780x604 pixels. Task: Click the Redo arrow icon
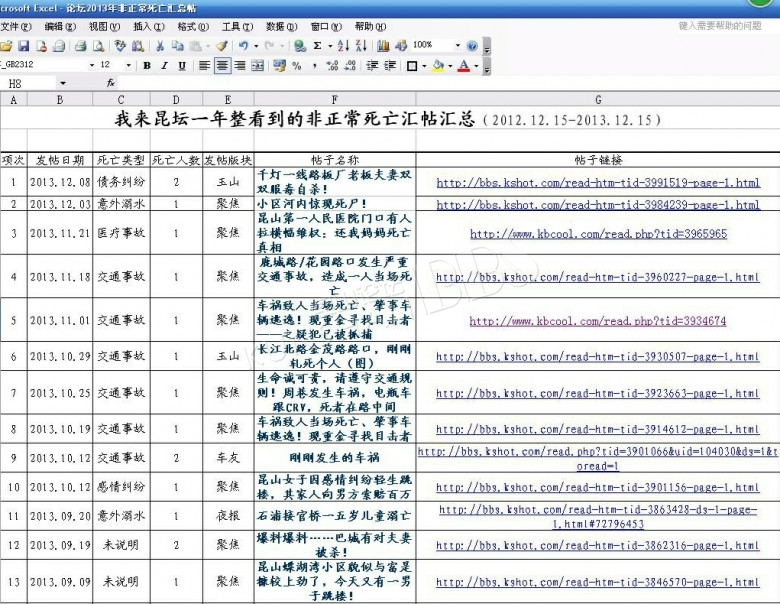270,46
